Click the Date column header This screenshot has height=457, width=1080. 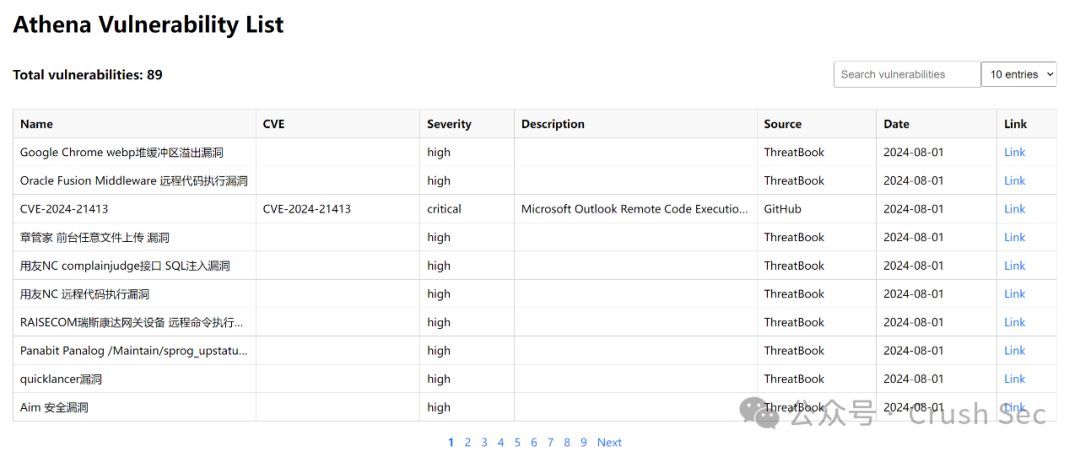(937, 124)
